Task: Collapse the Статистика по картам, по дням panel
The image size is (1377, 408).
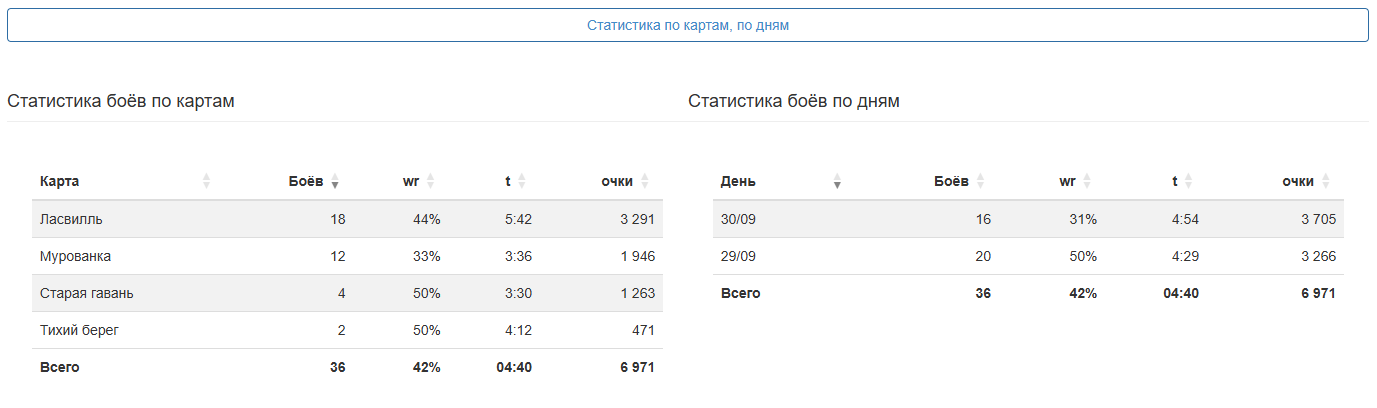Action: (688, 25)
